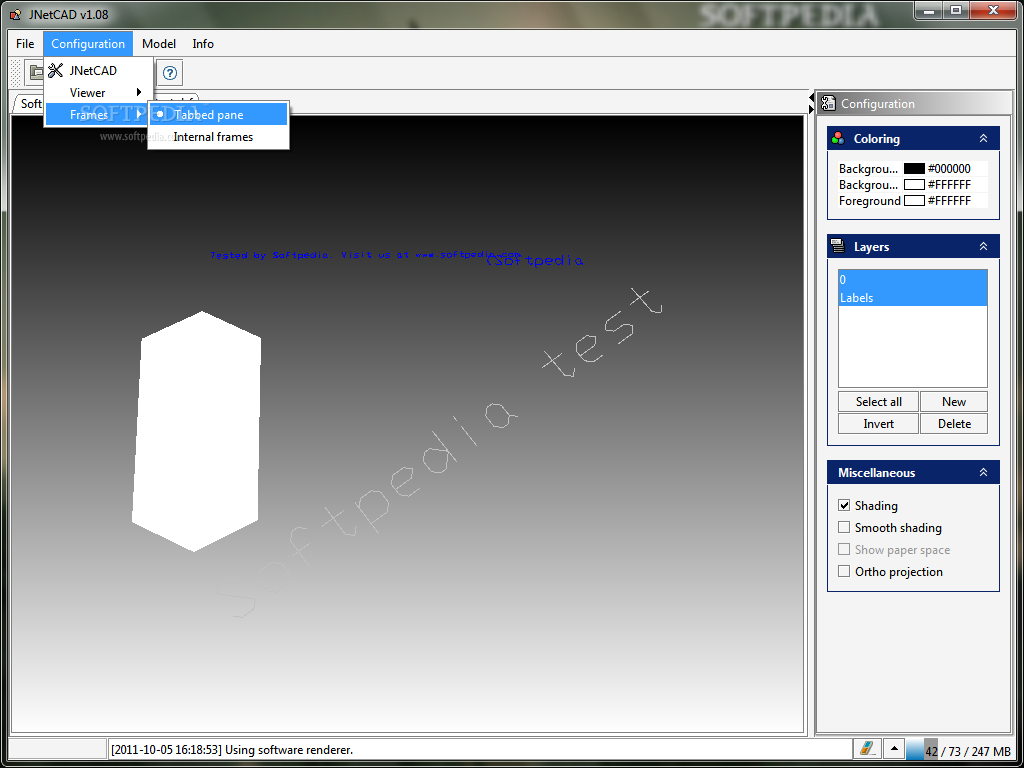Enable Ortho projection checkbox

click(x=844, y=571)
